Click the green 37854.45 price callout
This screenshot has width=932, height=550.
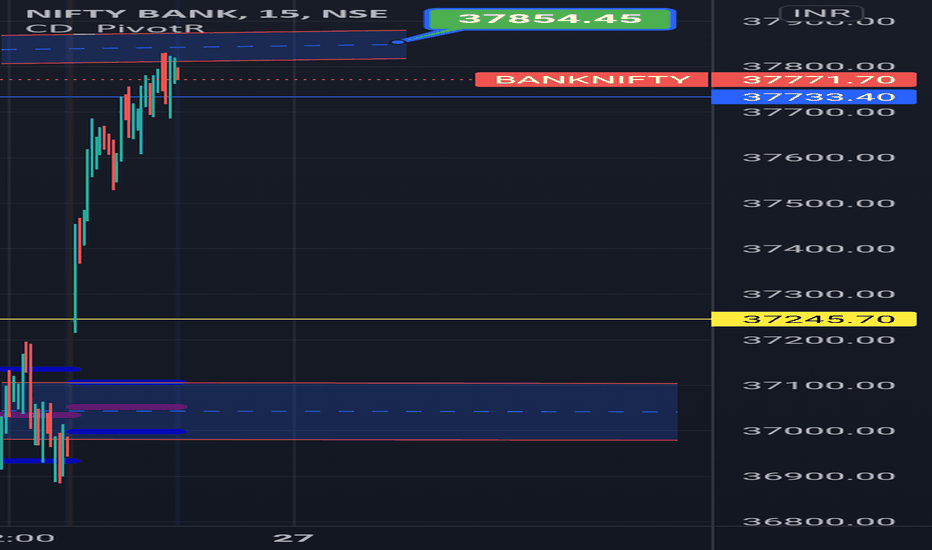tap(550, 18)
